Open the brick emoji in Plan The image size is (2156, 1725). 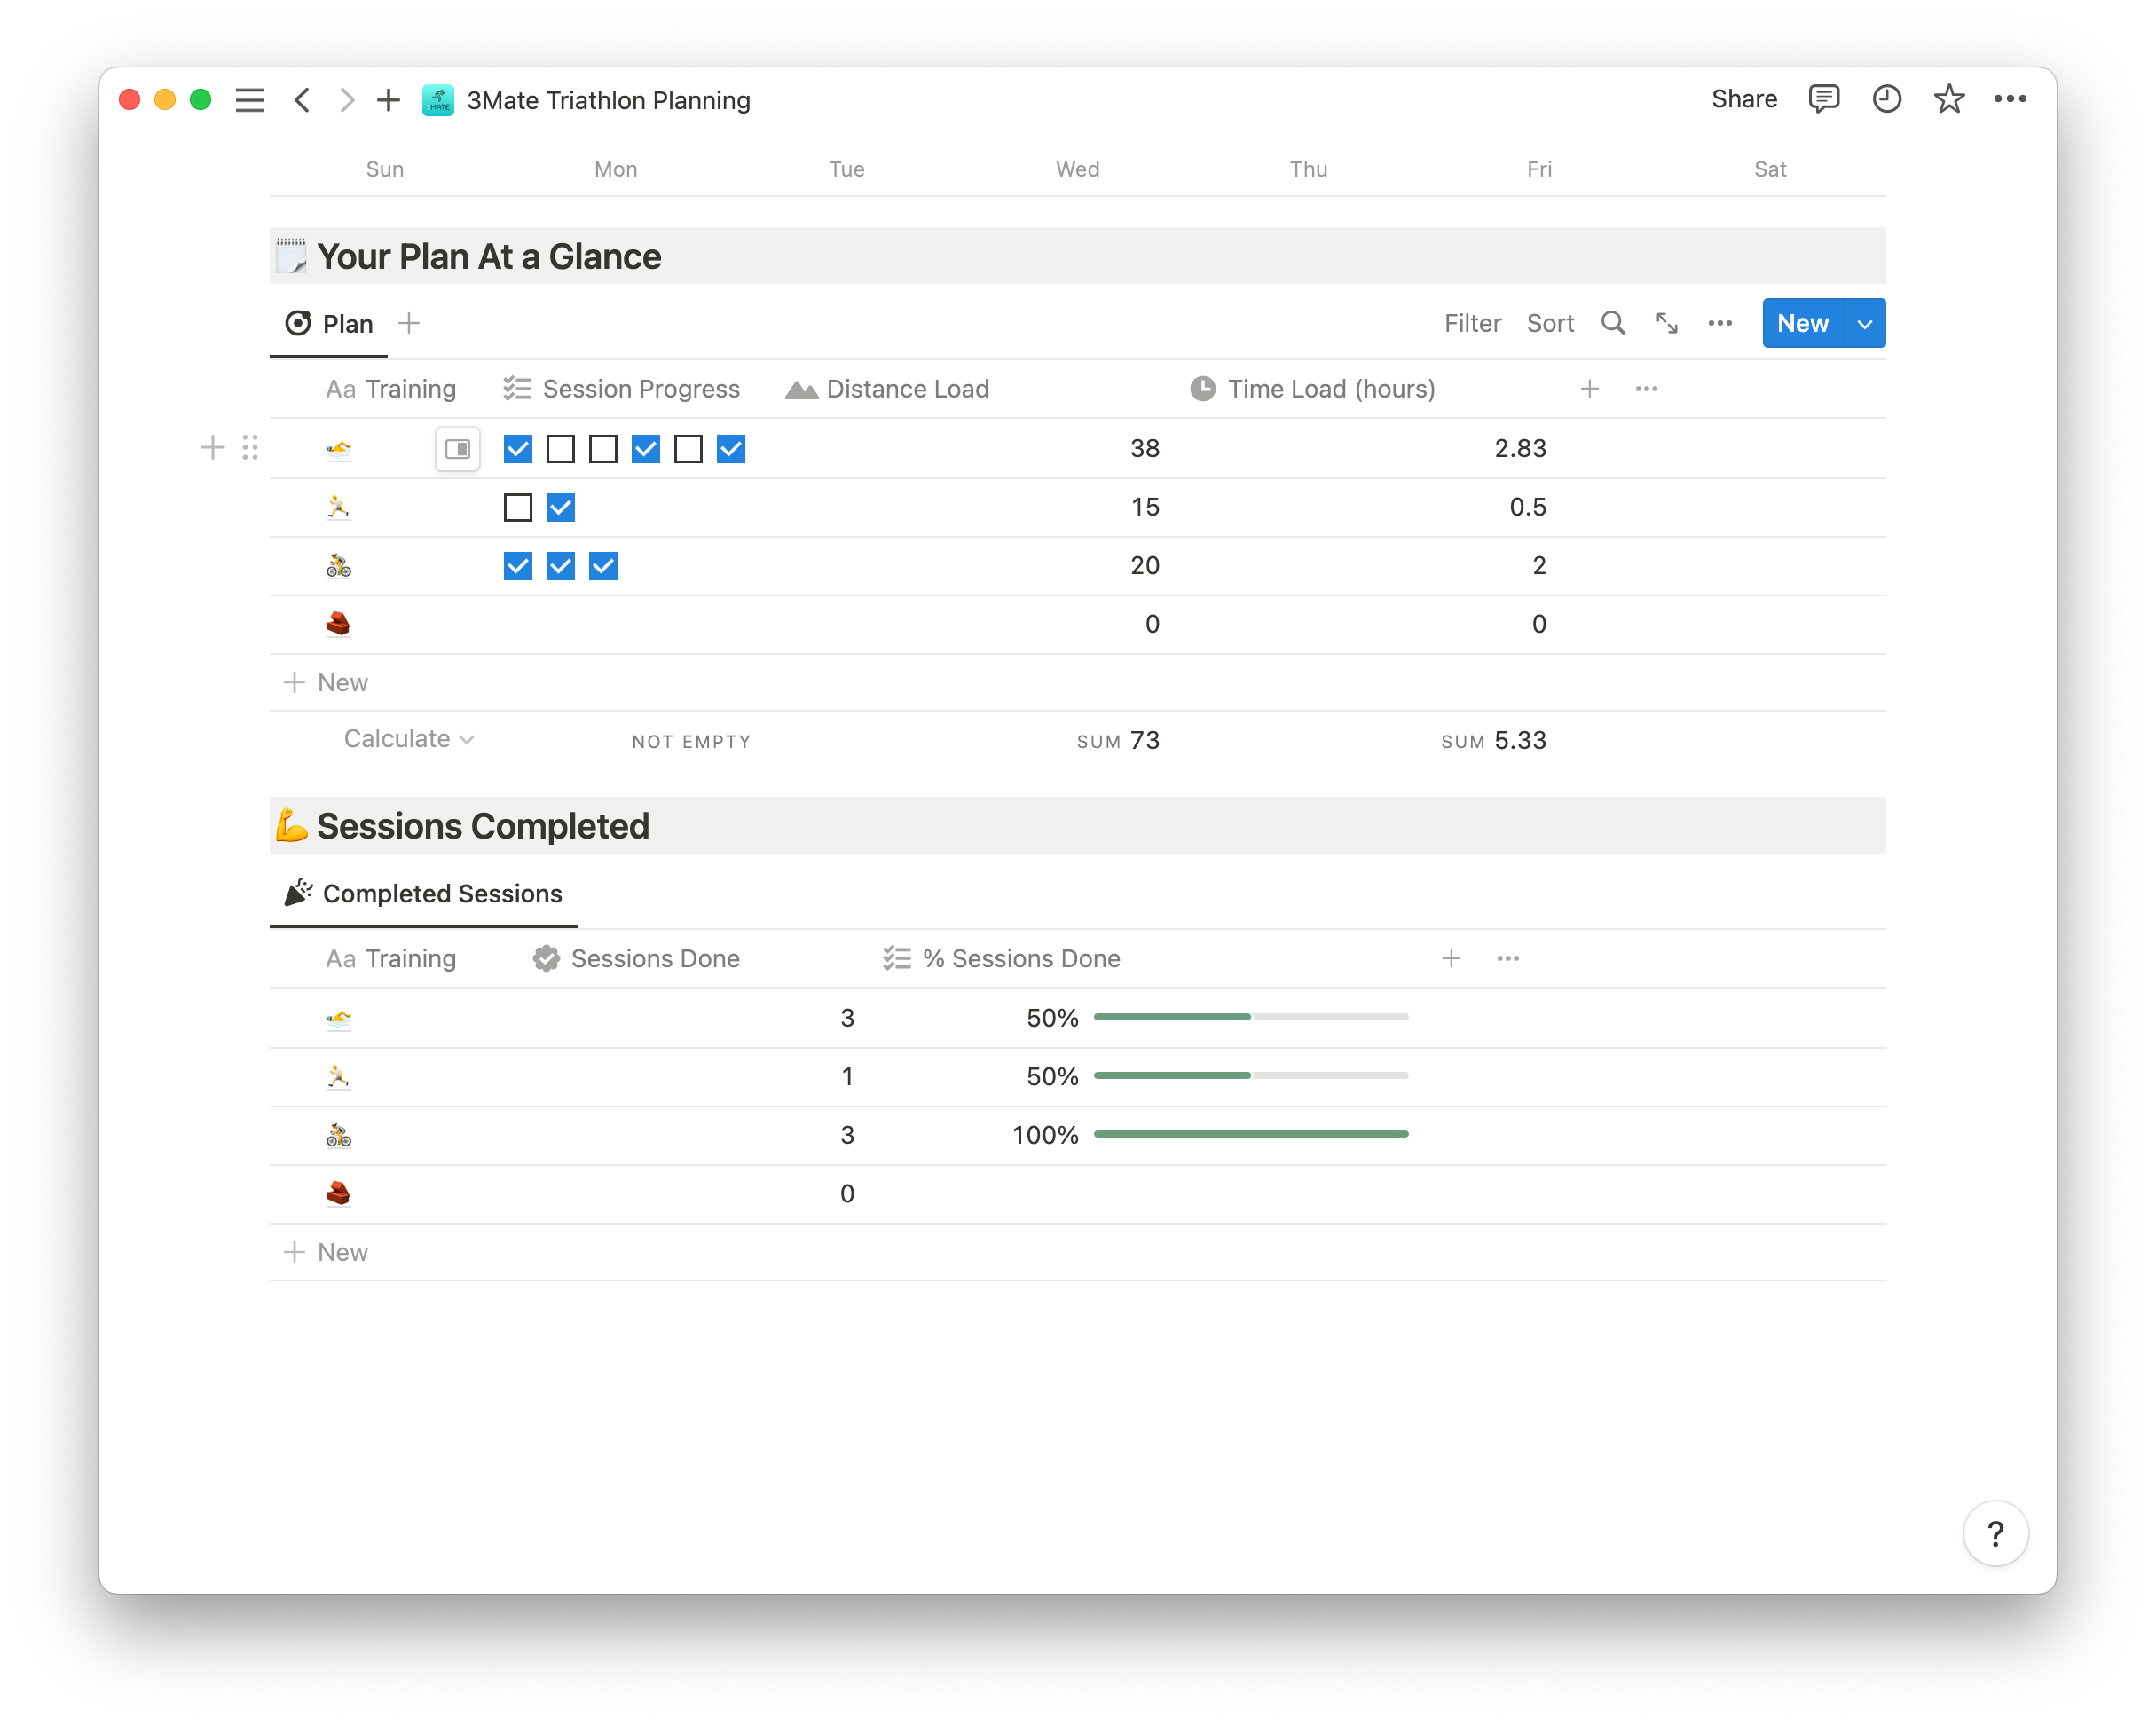point(339,624)
